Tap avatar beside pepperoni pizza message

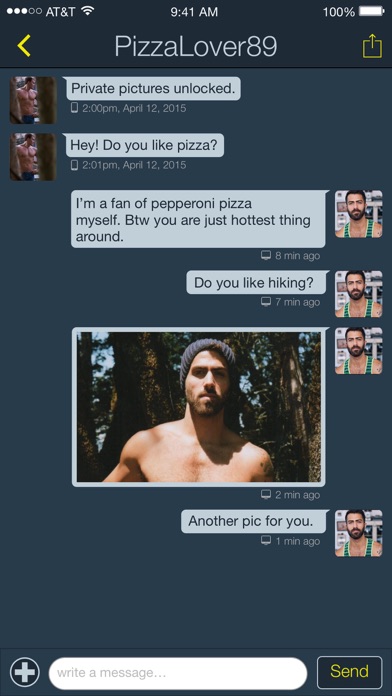[358, 214]
